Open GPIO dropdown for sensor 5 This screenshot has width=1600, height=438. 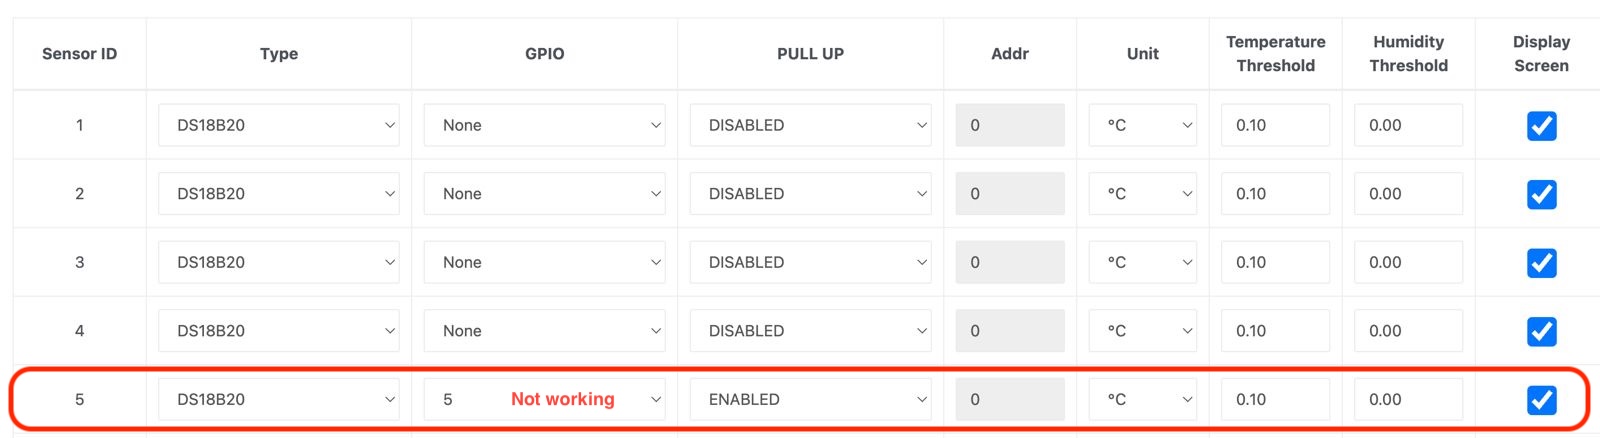[x=544, y=399]
